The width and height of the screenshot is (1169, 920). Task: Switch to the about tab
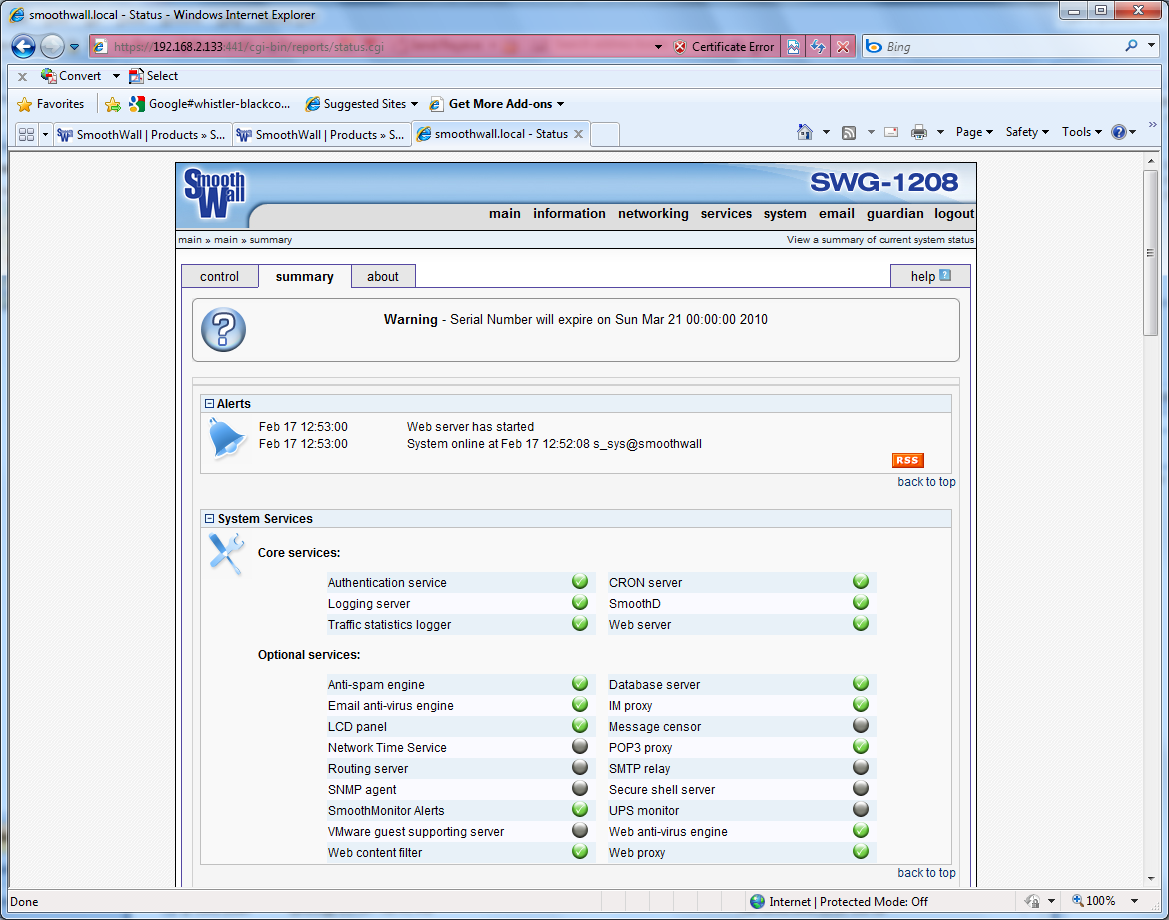click(382, 277)
